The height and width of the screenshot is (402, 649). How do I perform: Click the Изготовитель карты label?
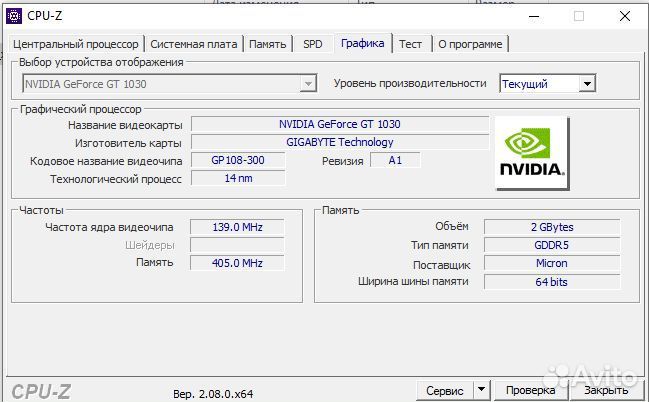coord(128,143)
